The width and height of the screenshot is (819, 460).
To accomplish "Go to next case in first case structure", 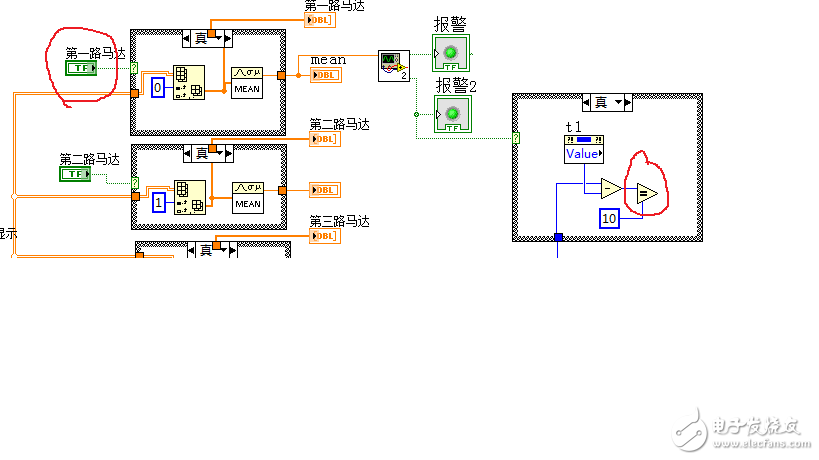I will (x=228, y=38).
